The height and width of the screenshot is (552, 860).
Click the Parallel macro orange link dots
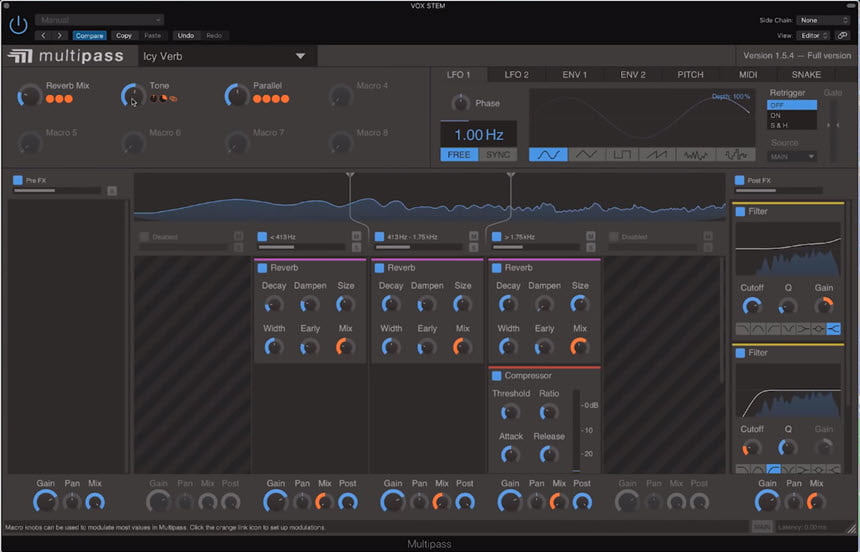point(271,99)
